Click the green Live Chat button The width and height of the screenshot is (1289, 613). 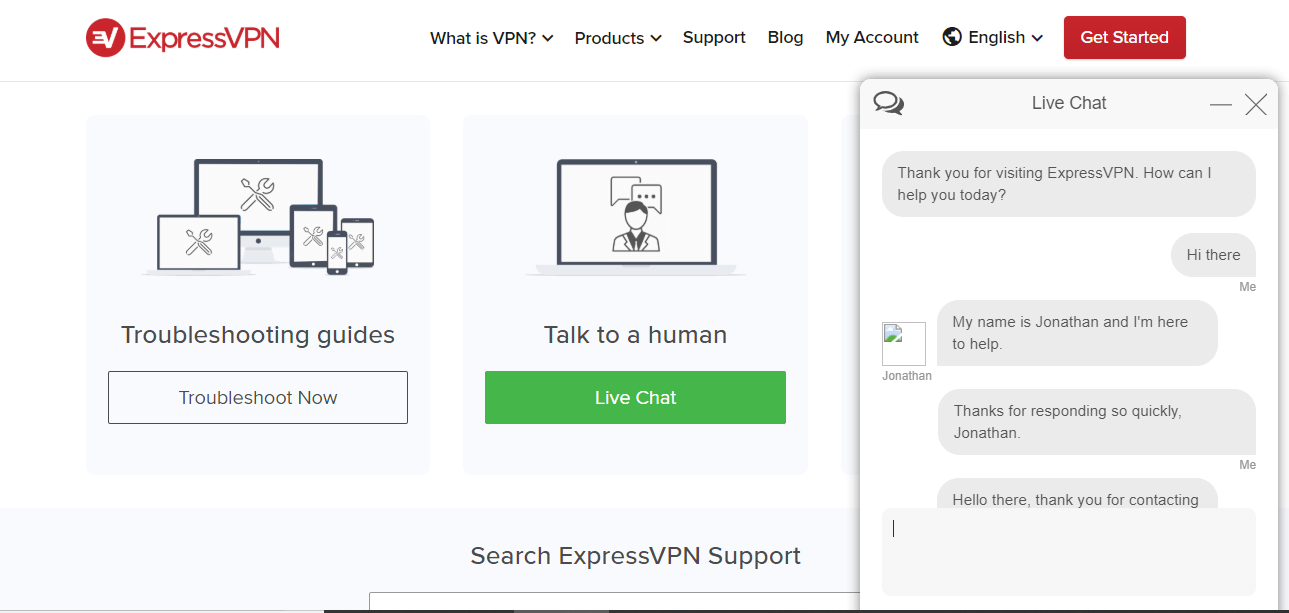pyautogui.click(x=635, y=397)
